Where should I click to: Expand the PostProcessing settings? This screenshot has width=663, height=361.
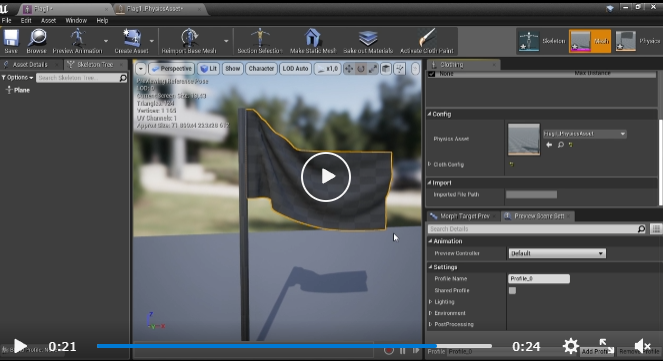430,324
